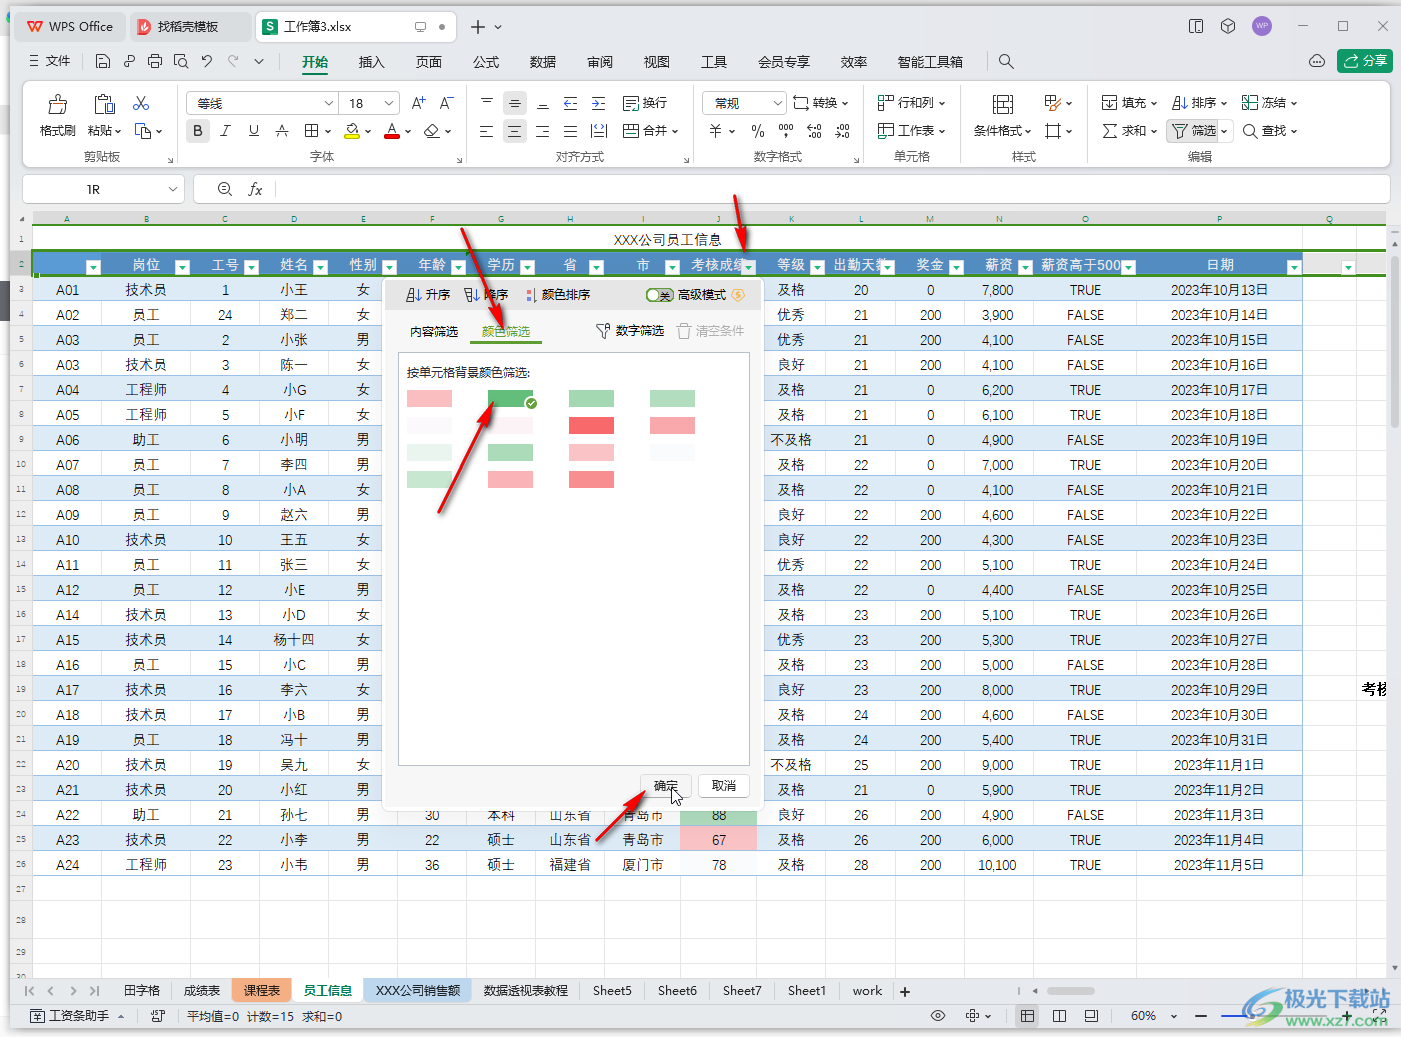Viewport: 1401px width, 1037px height.
Task: Switch to content filter (内容筛选) tab
Action: (434, 332)
